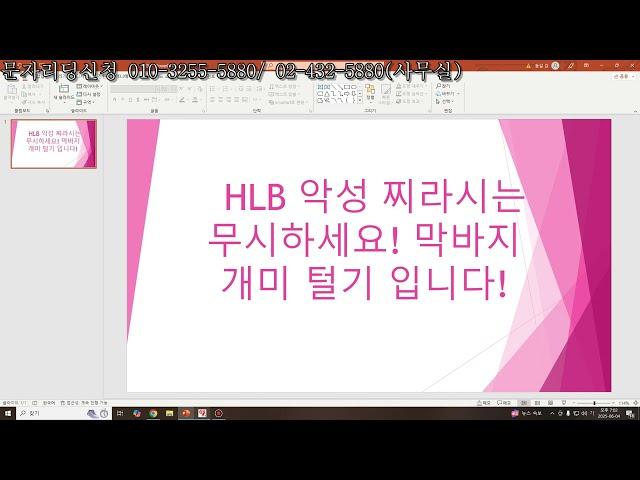This screenshot has width=640, height=480.
Task: Open Google Chrome from taskbar
Action: [x=153, y=413]
